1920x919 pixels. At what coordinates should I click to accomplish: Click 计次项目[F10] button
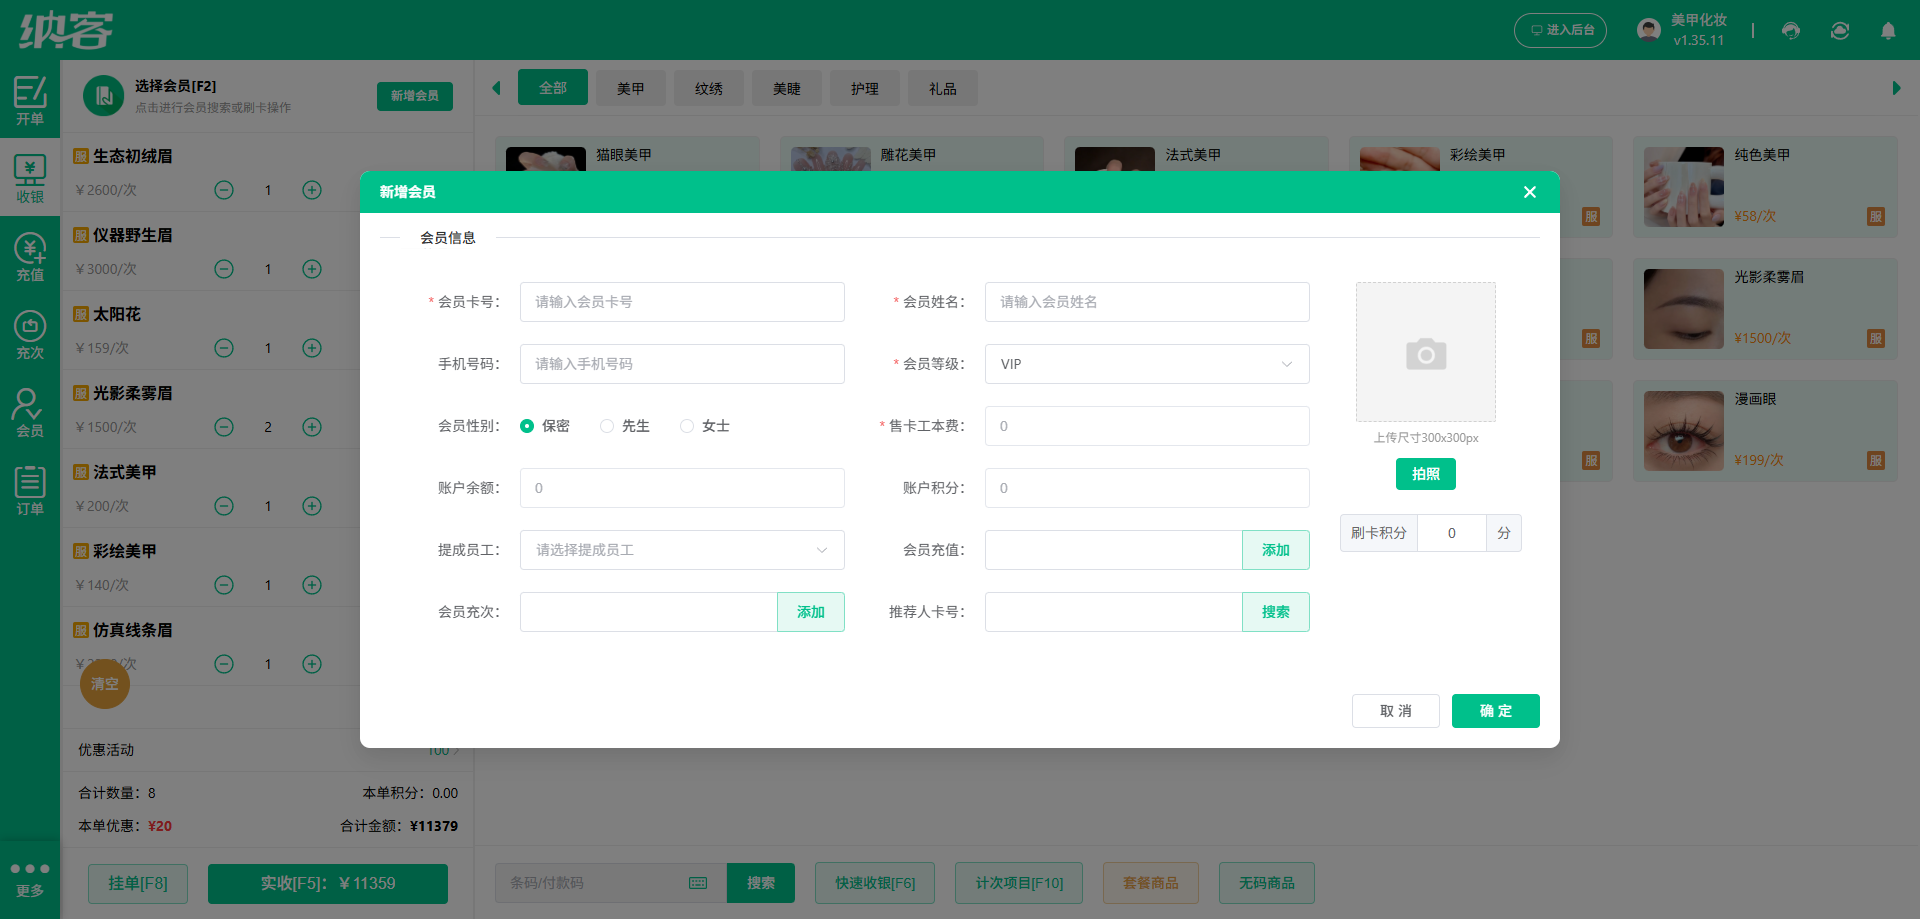(1019, 883)
